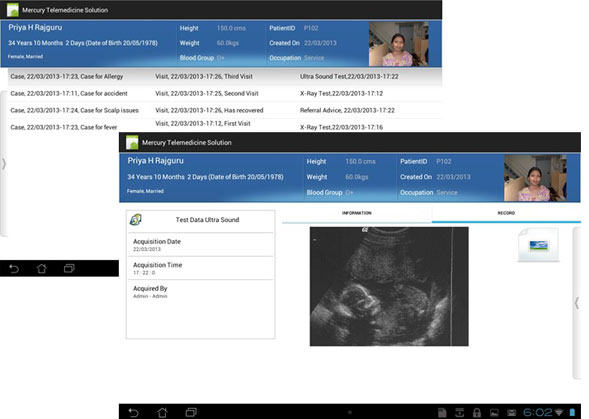589x419 pixels.
Task: Tap the back button in the upper window's nav bar
Action: [14, 269]
